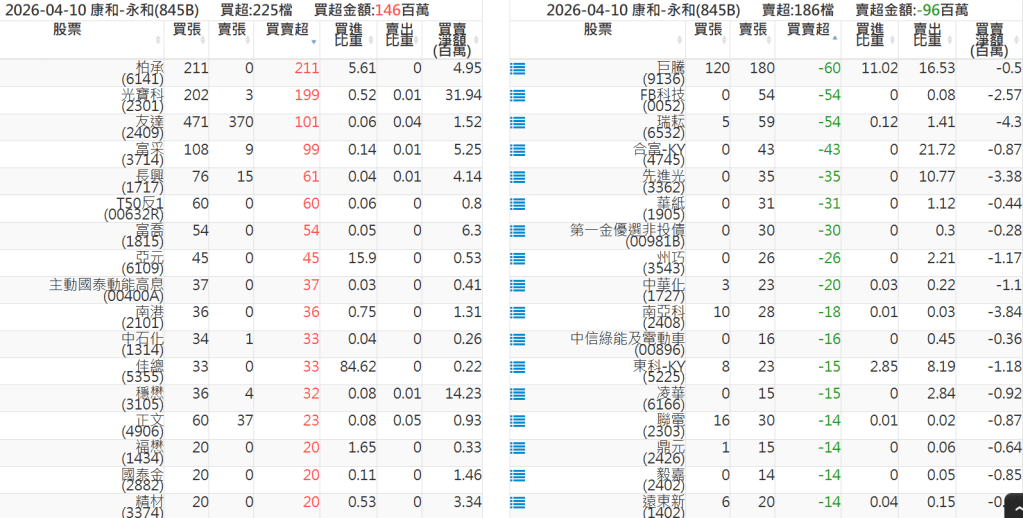Click the list icon beside 遠東新 (1402)
This screenshot has height=518, width=1023.
tap(517, 502)
